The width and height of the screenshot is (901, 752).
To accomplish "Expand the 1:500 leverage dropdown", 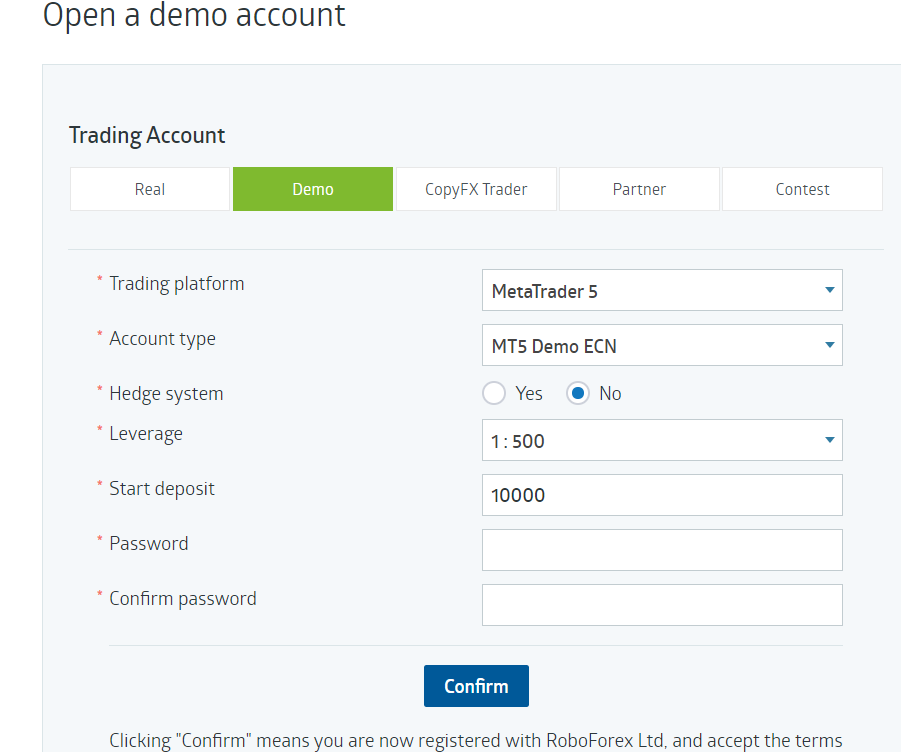I will pyautogui.click(x=662, y=440).
